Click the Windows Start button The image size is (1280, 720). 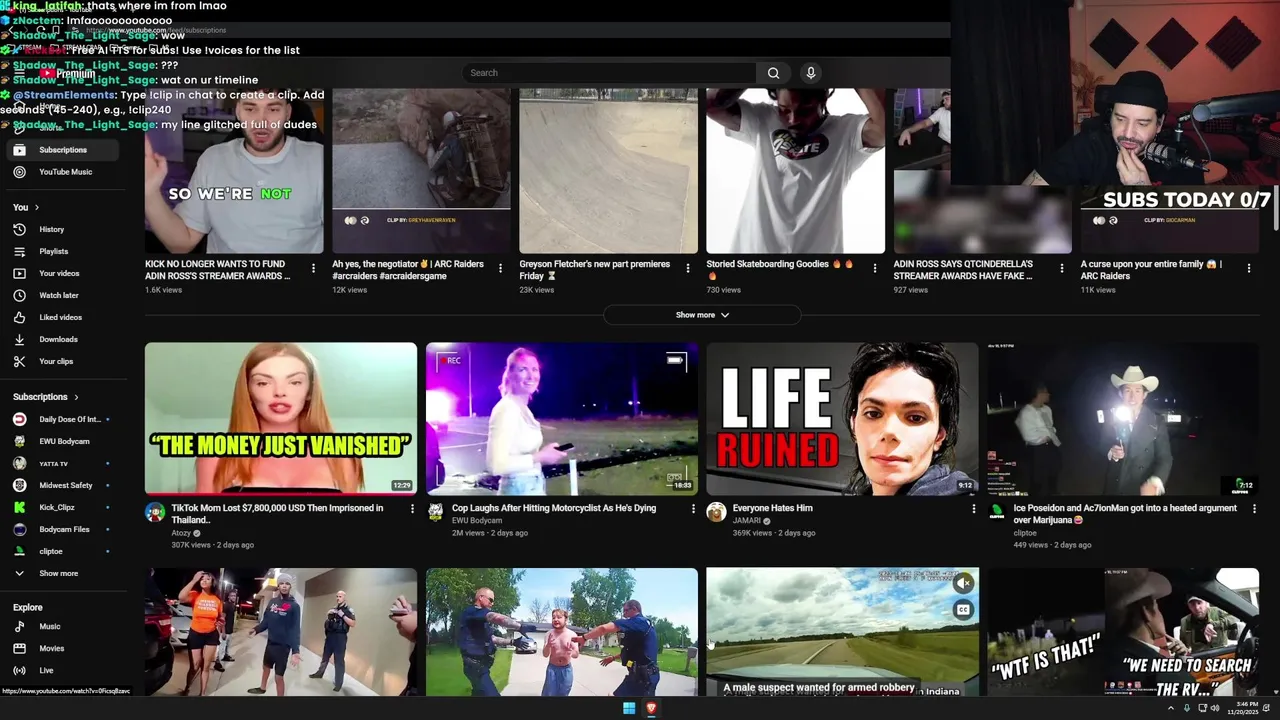[x=629, y=708]
